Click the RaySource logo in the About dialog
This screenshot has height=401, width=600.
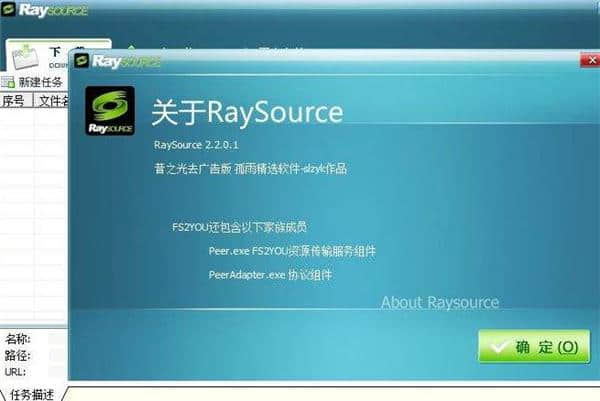110,111
